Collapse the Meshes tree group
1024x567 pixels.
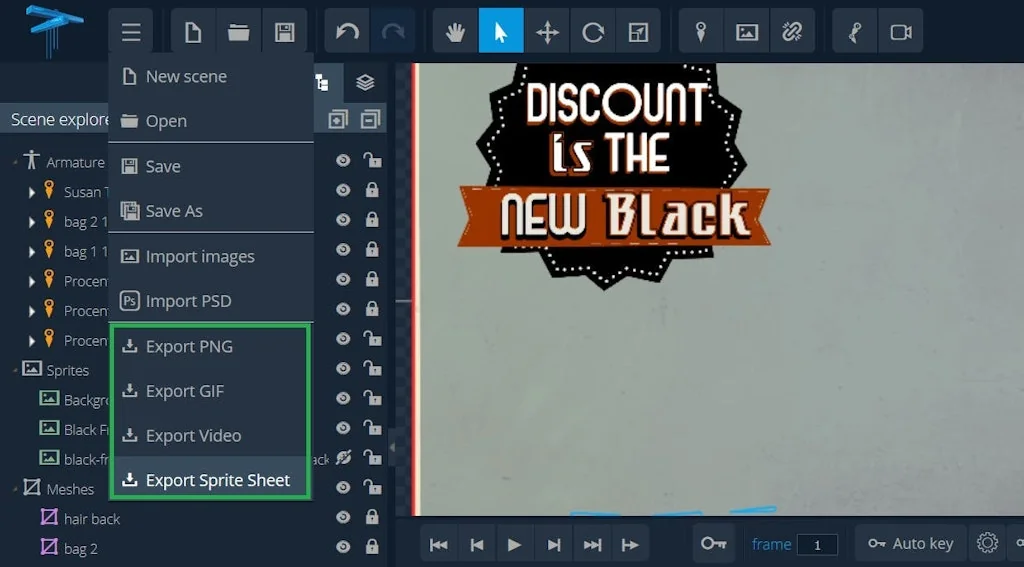16,489
